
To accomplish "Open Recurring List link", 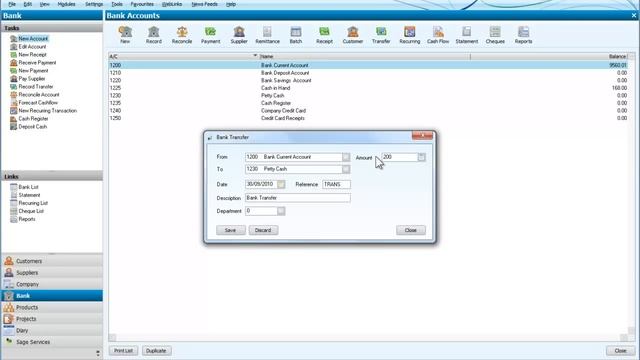I will coord(33,203).
